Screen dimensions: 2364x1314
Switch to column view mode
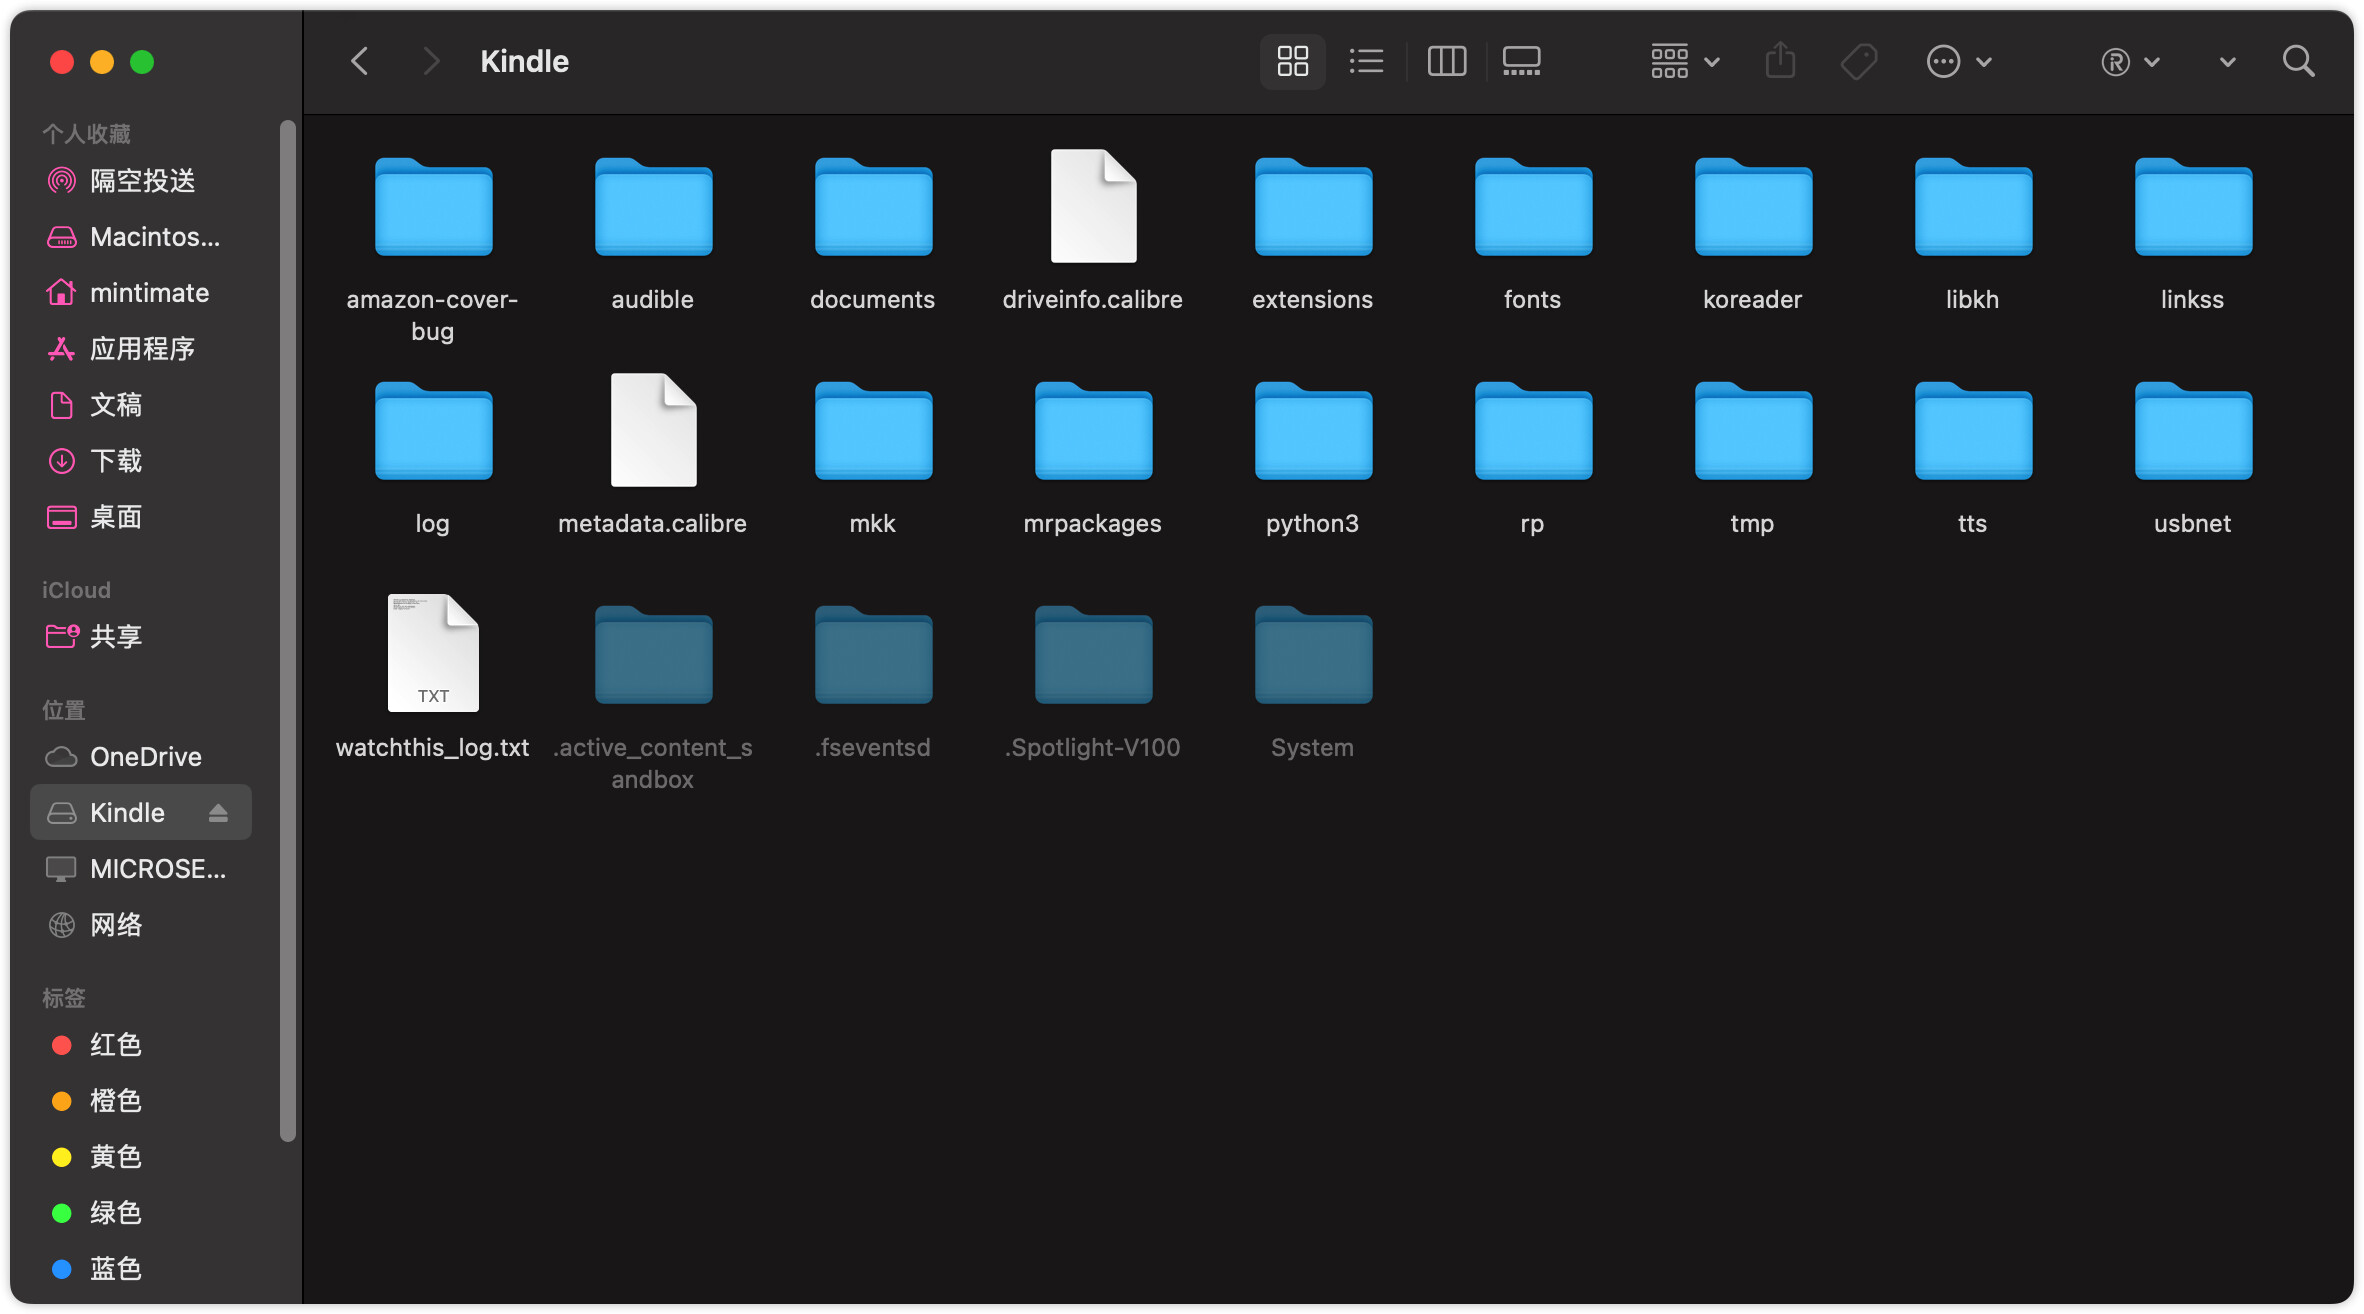(1446, 62)
